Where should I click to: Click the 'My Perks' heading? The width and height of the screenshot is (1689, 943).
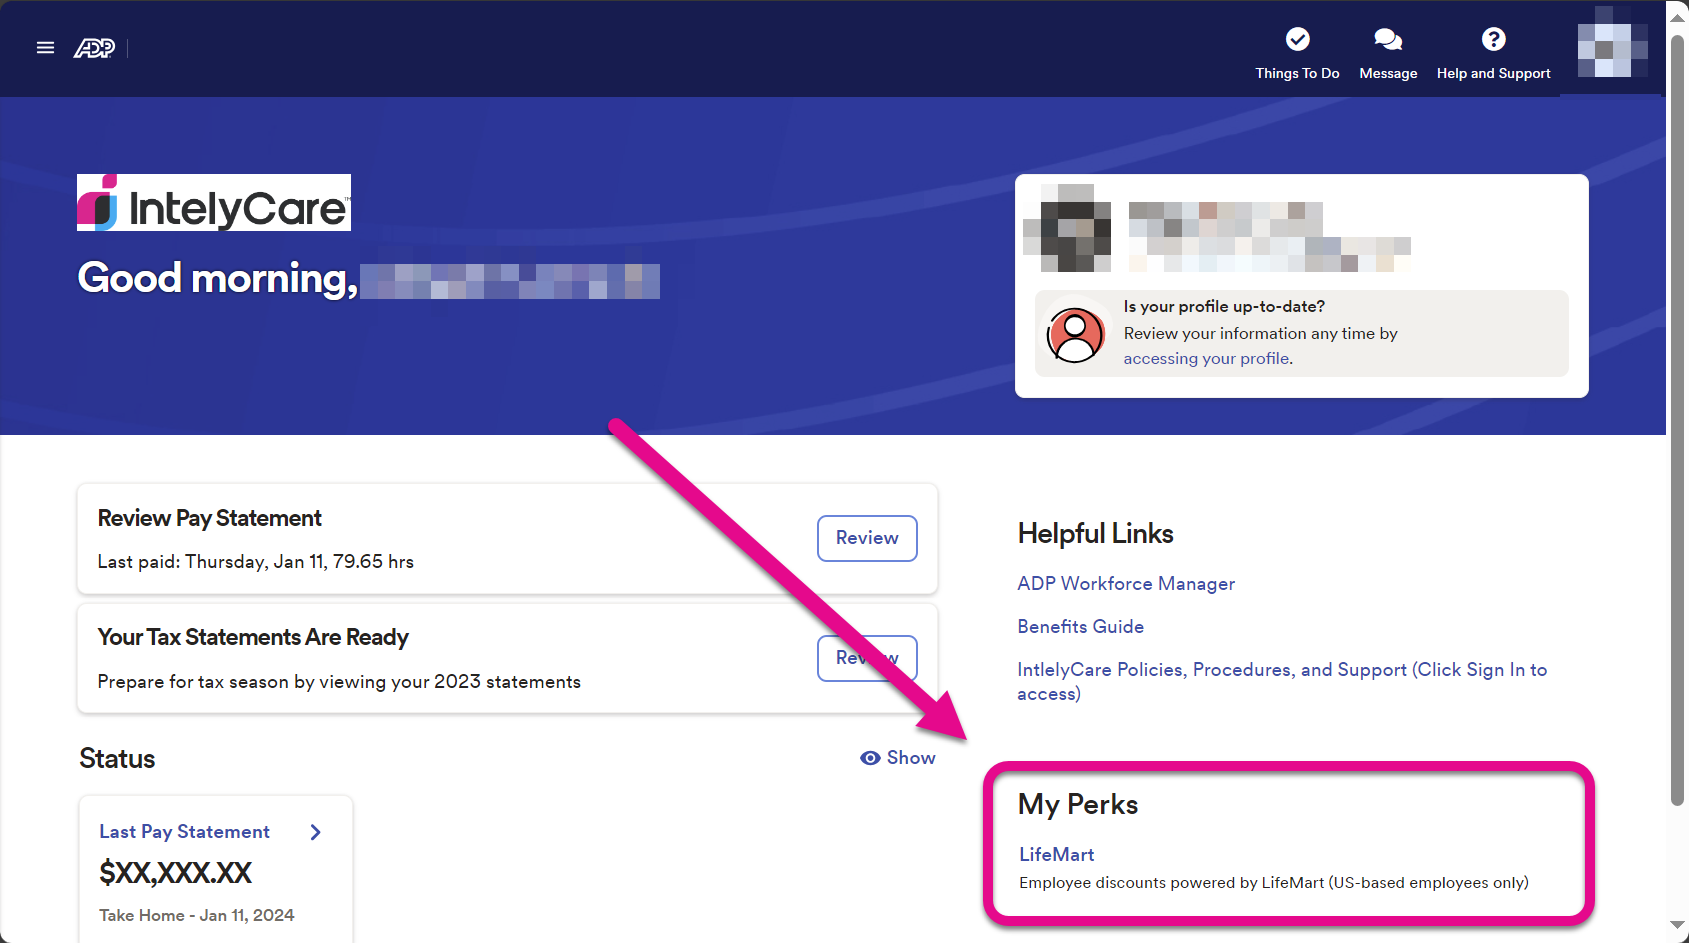pos(1078,805)
